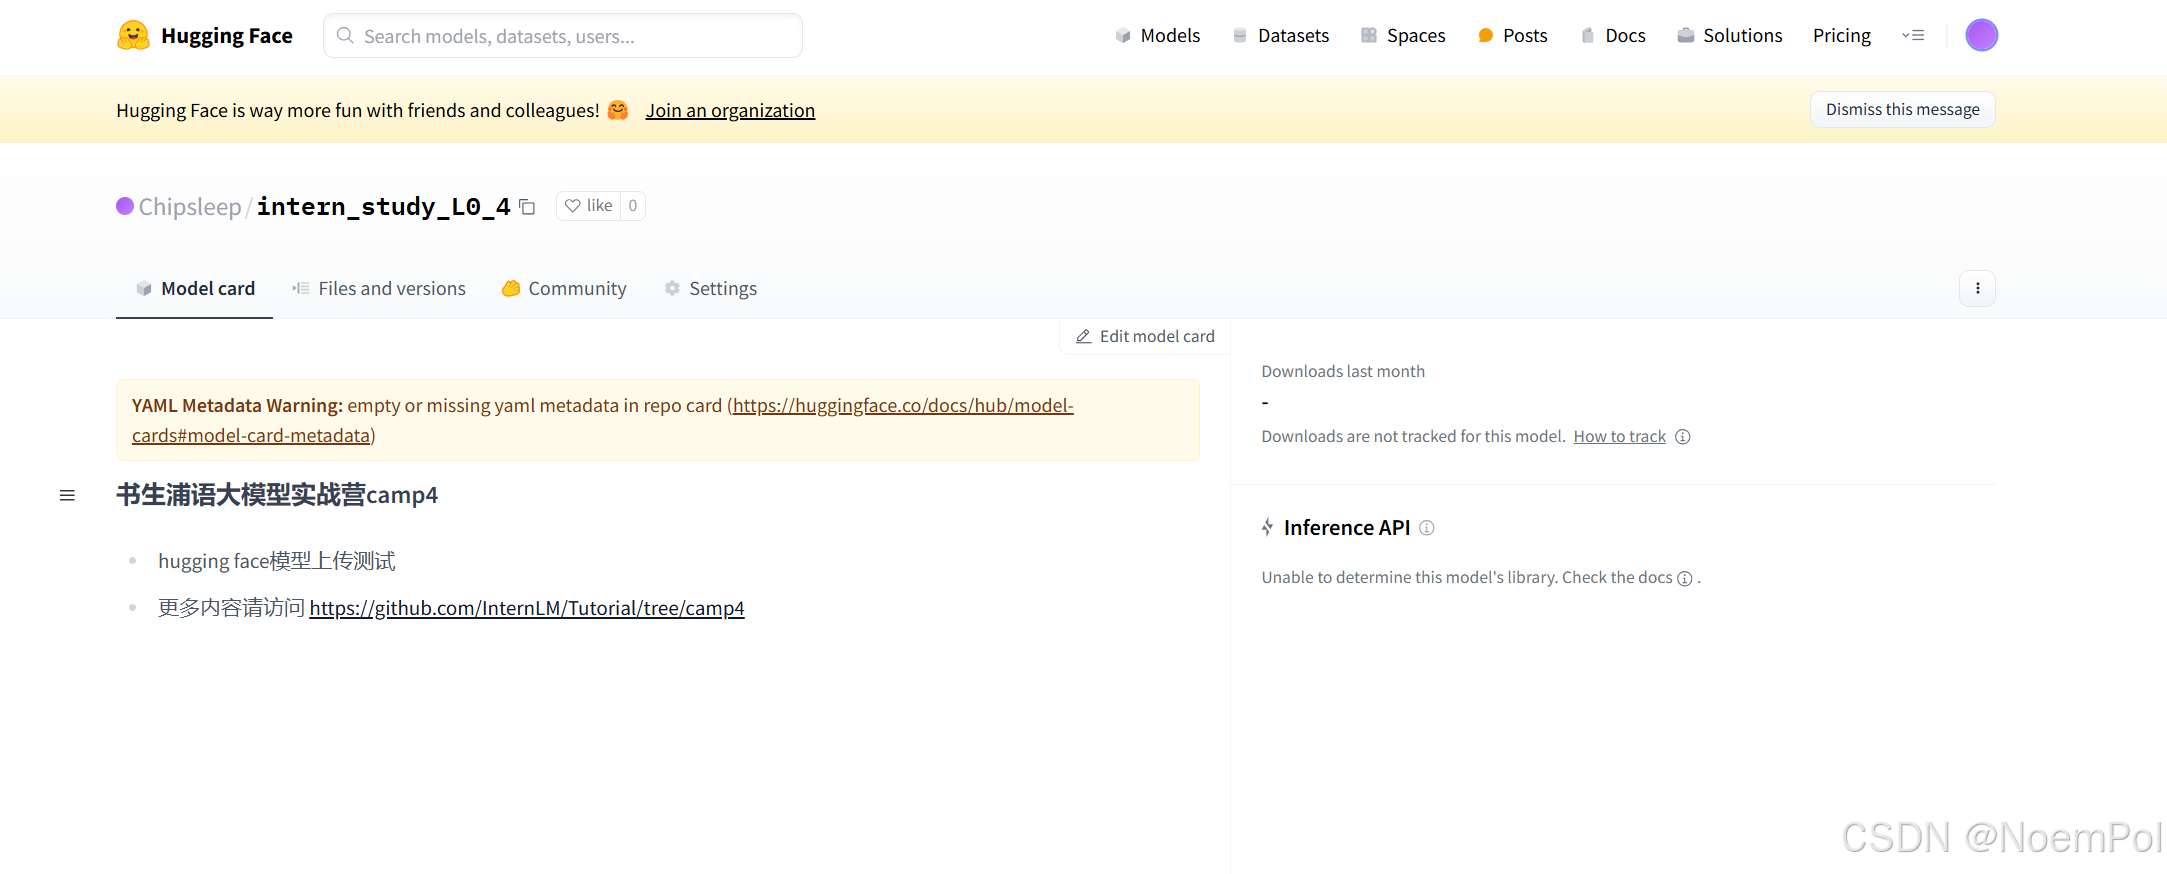Select the Model card tab
This screenshot has height=874, width=2167.
195,289
